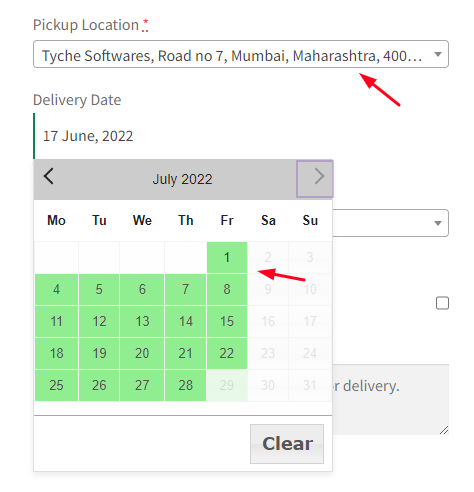Screen dimensions: 474x492
Task: Click the delivery notes text area
Action: coord(391,399)
